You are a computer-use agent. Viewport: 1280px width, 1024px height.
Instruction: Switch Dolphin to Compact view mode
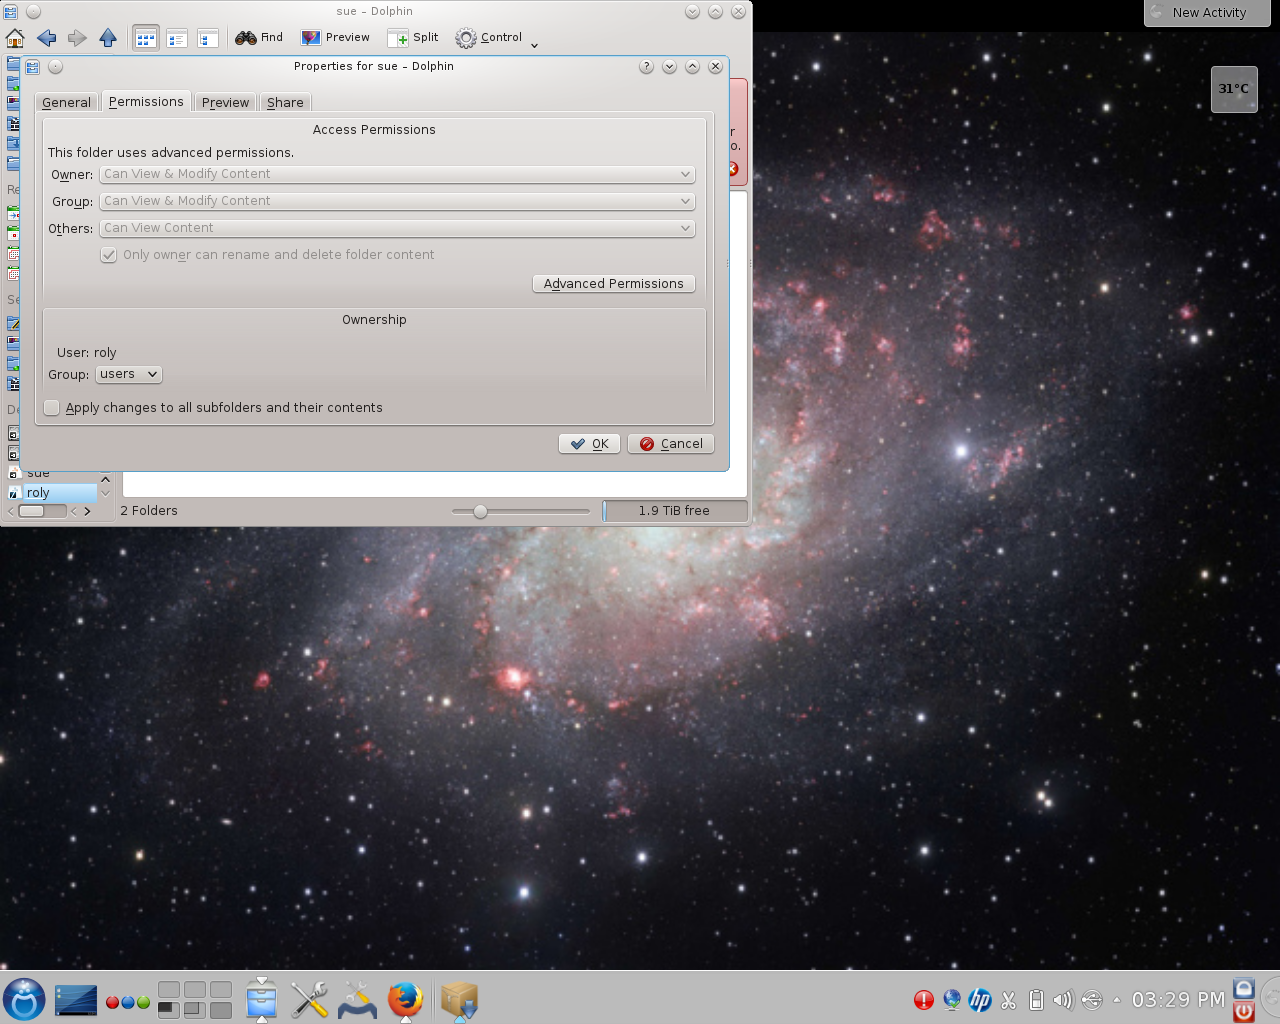click(177, 38)
